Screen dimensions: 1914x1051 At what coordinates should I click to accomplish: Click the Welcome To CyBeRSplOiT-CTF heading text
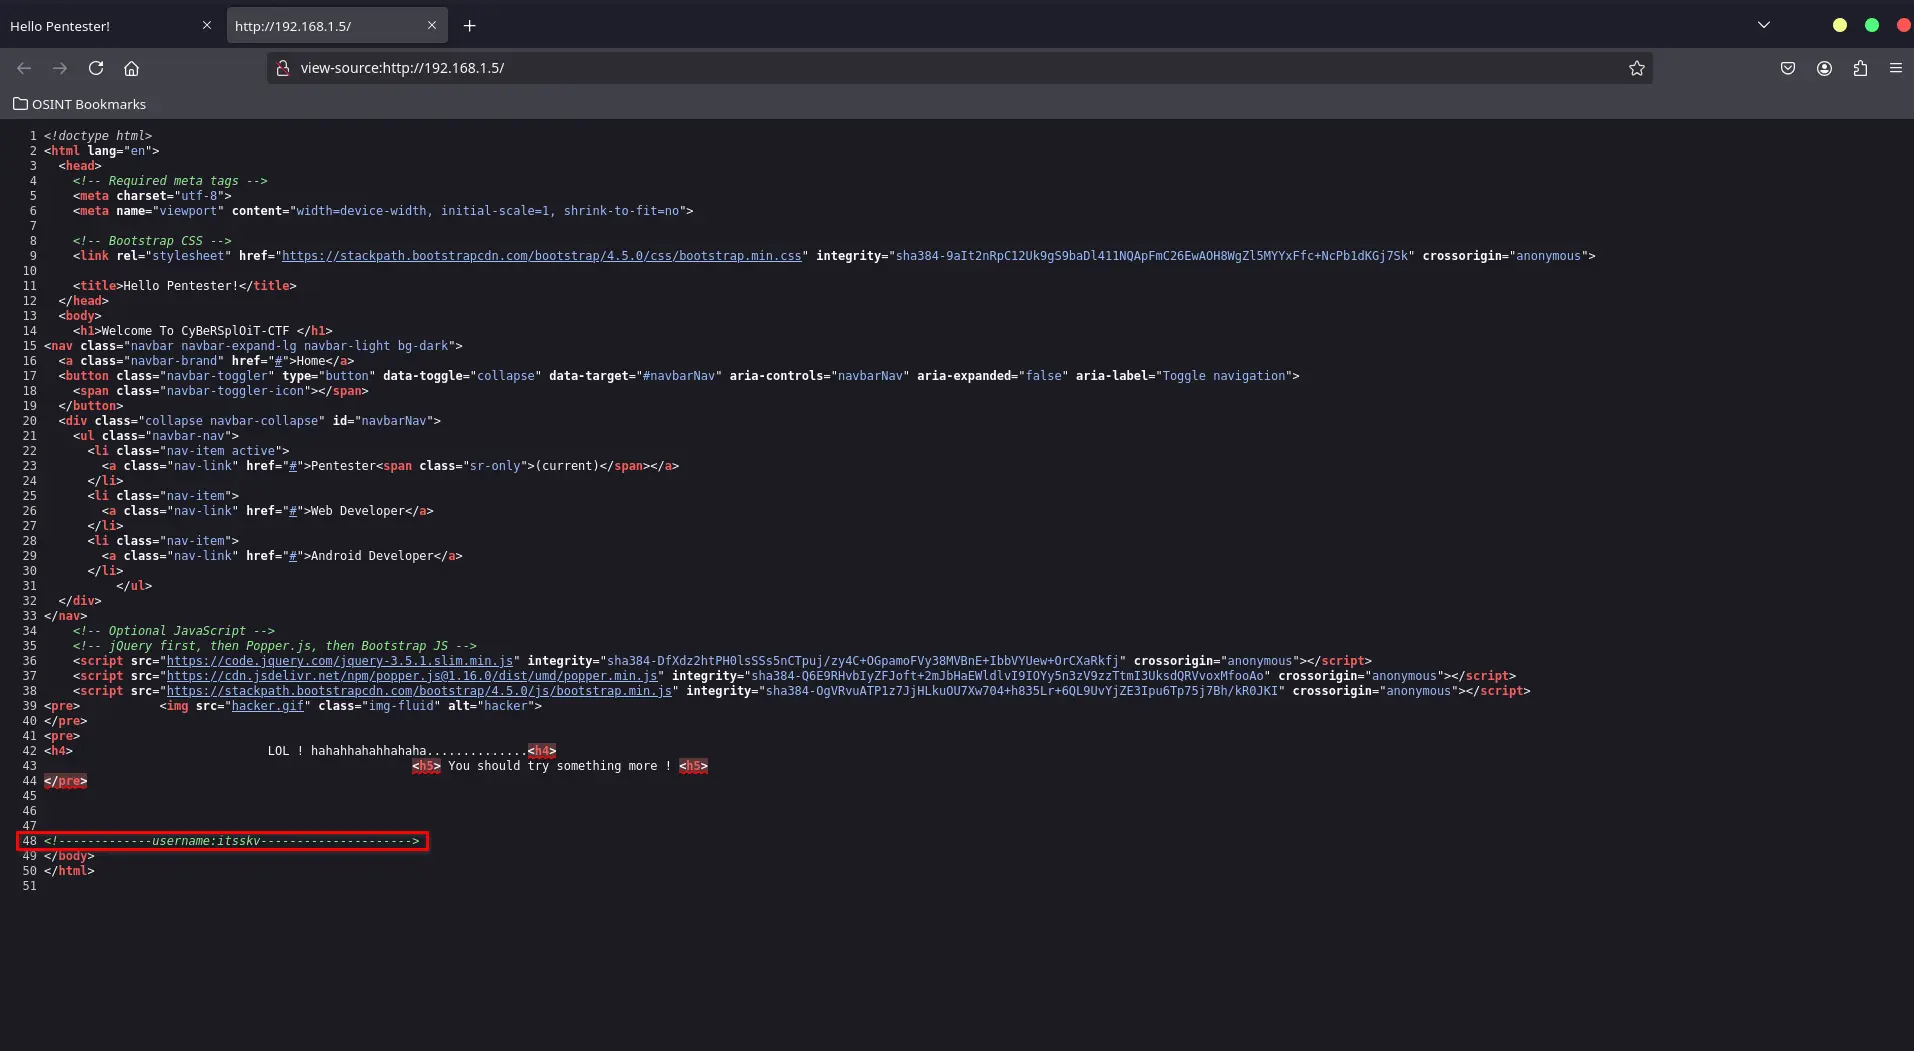[x=195, y=331]
